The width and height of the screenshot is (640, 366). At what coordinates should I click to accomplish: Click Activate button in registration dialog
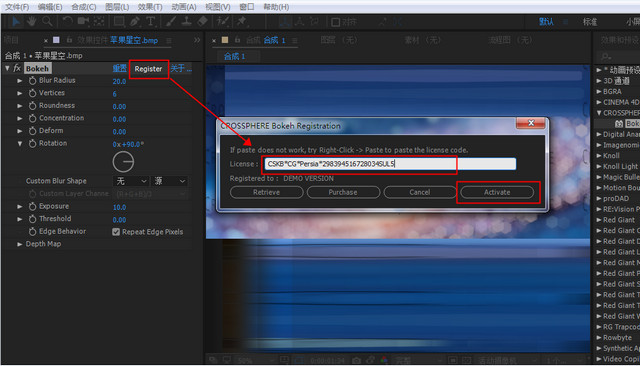[497, 192]
